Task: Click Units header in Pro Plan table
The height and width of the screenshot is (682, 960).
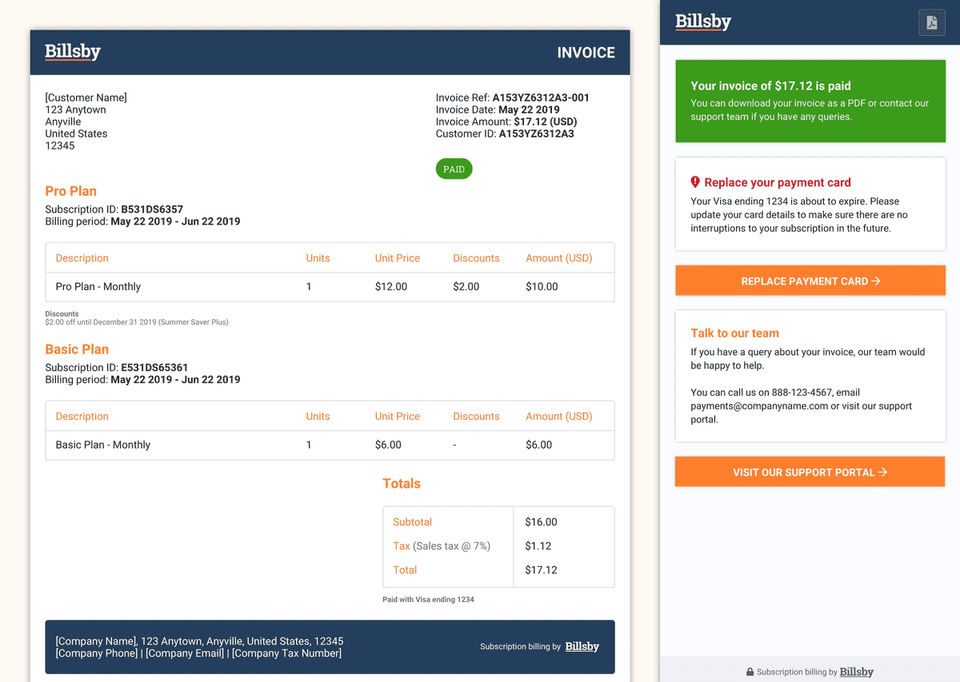Action: click(318, 258)
